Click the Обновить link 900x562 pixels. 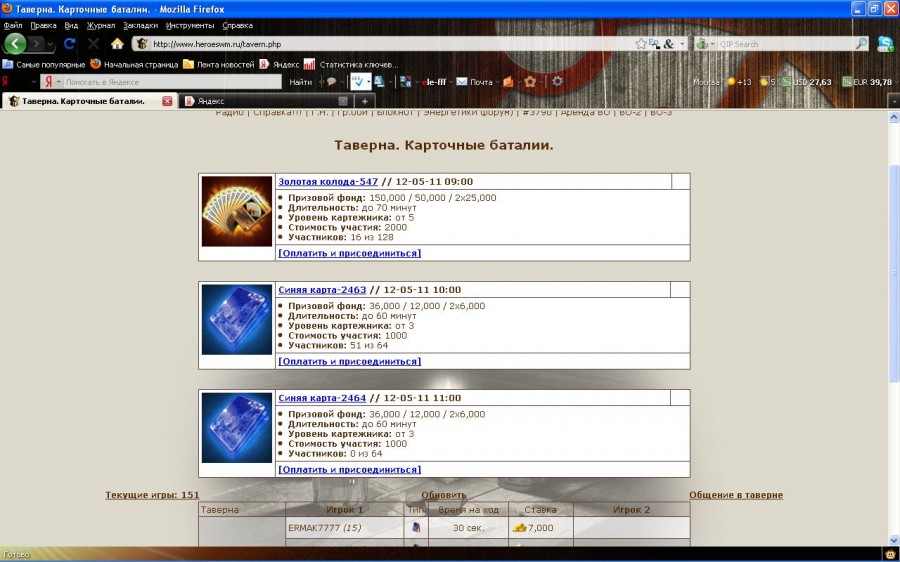(x=444, y=495)
